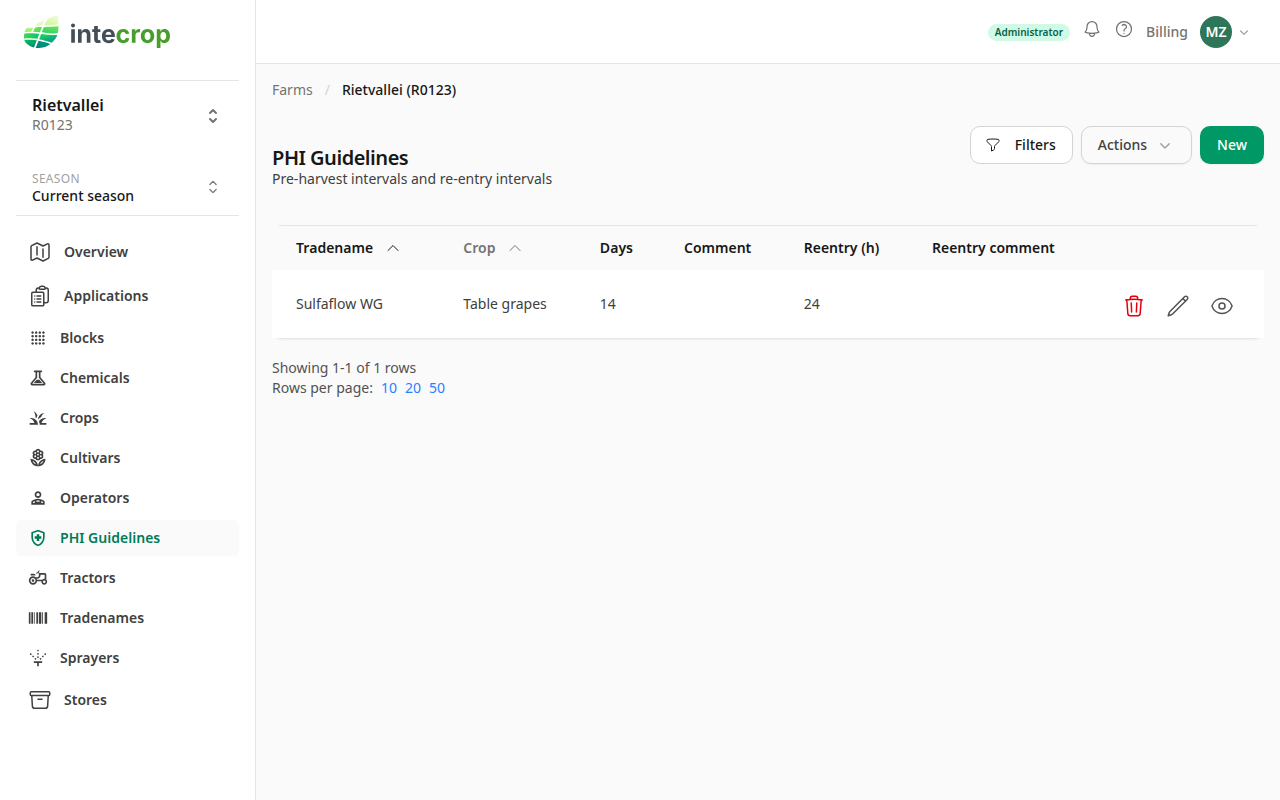Go to Stores
This screenshot has height=800, width=1280.
pyautogui.click(x=127, y=700)
